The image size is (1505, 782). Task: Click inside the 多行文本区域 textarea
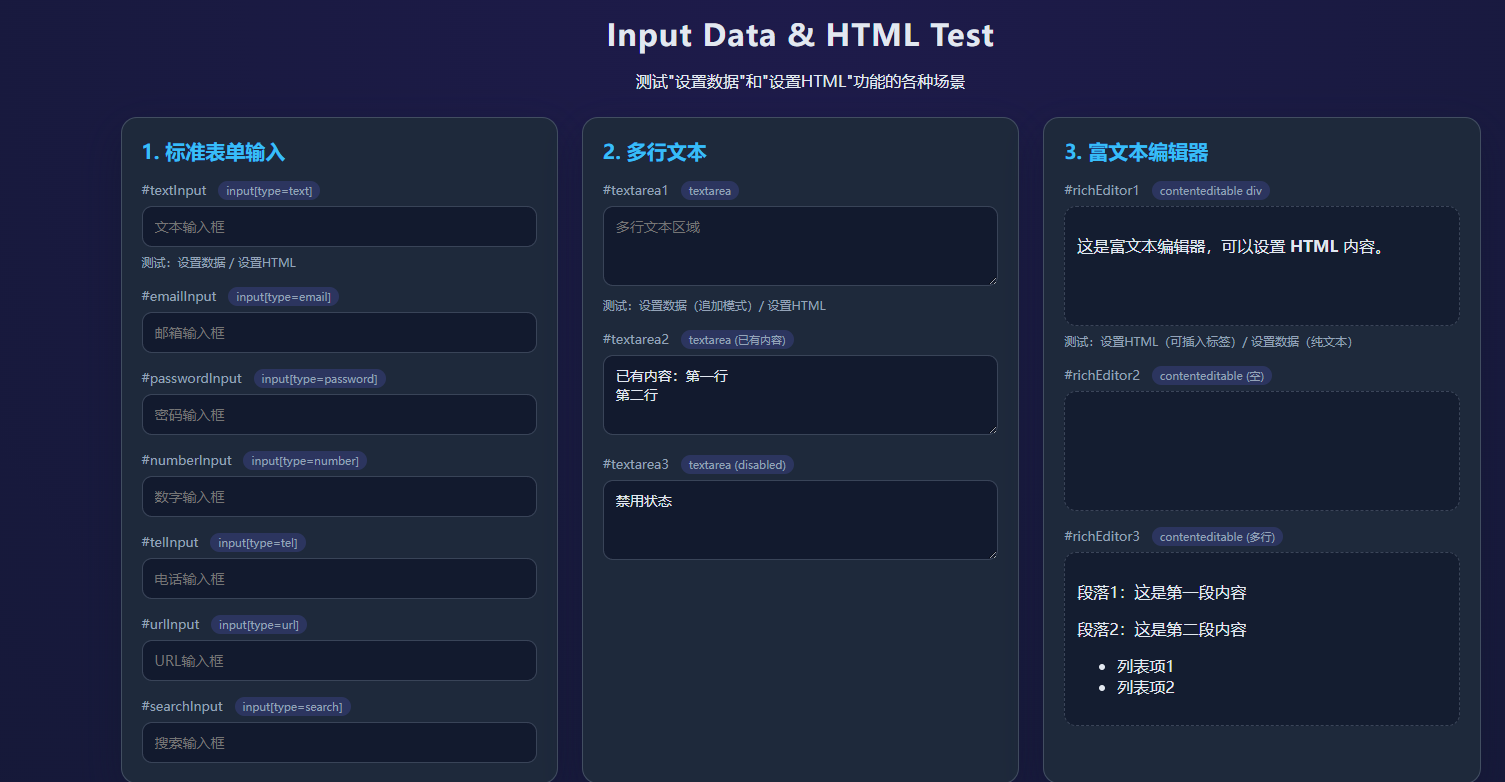(799, 246)
